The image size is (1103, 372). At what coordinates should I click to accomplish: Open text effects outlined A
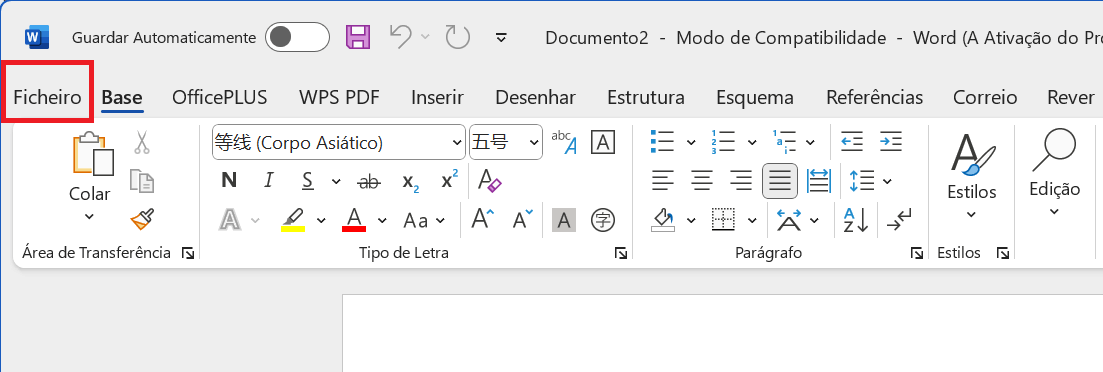click(x=230, y=220)
